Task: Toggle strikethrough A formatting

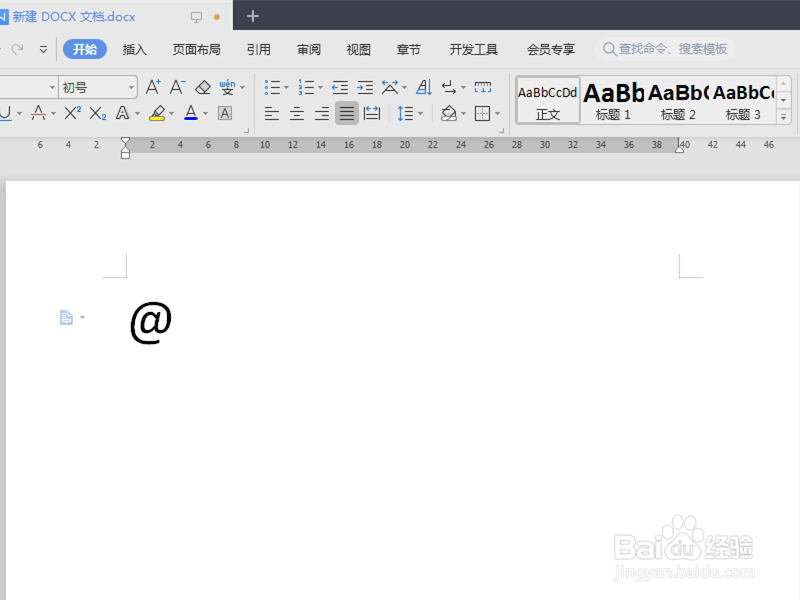Action: point(38,113)
